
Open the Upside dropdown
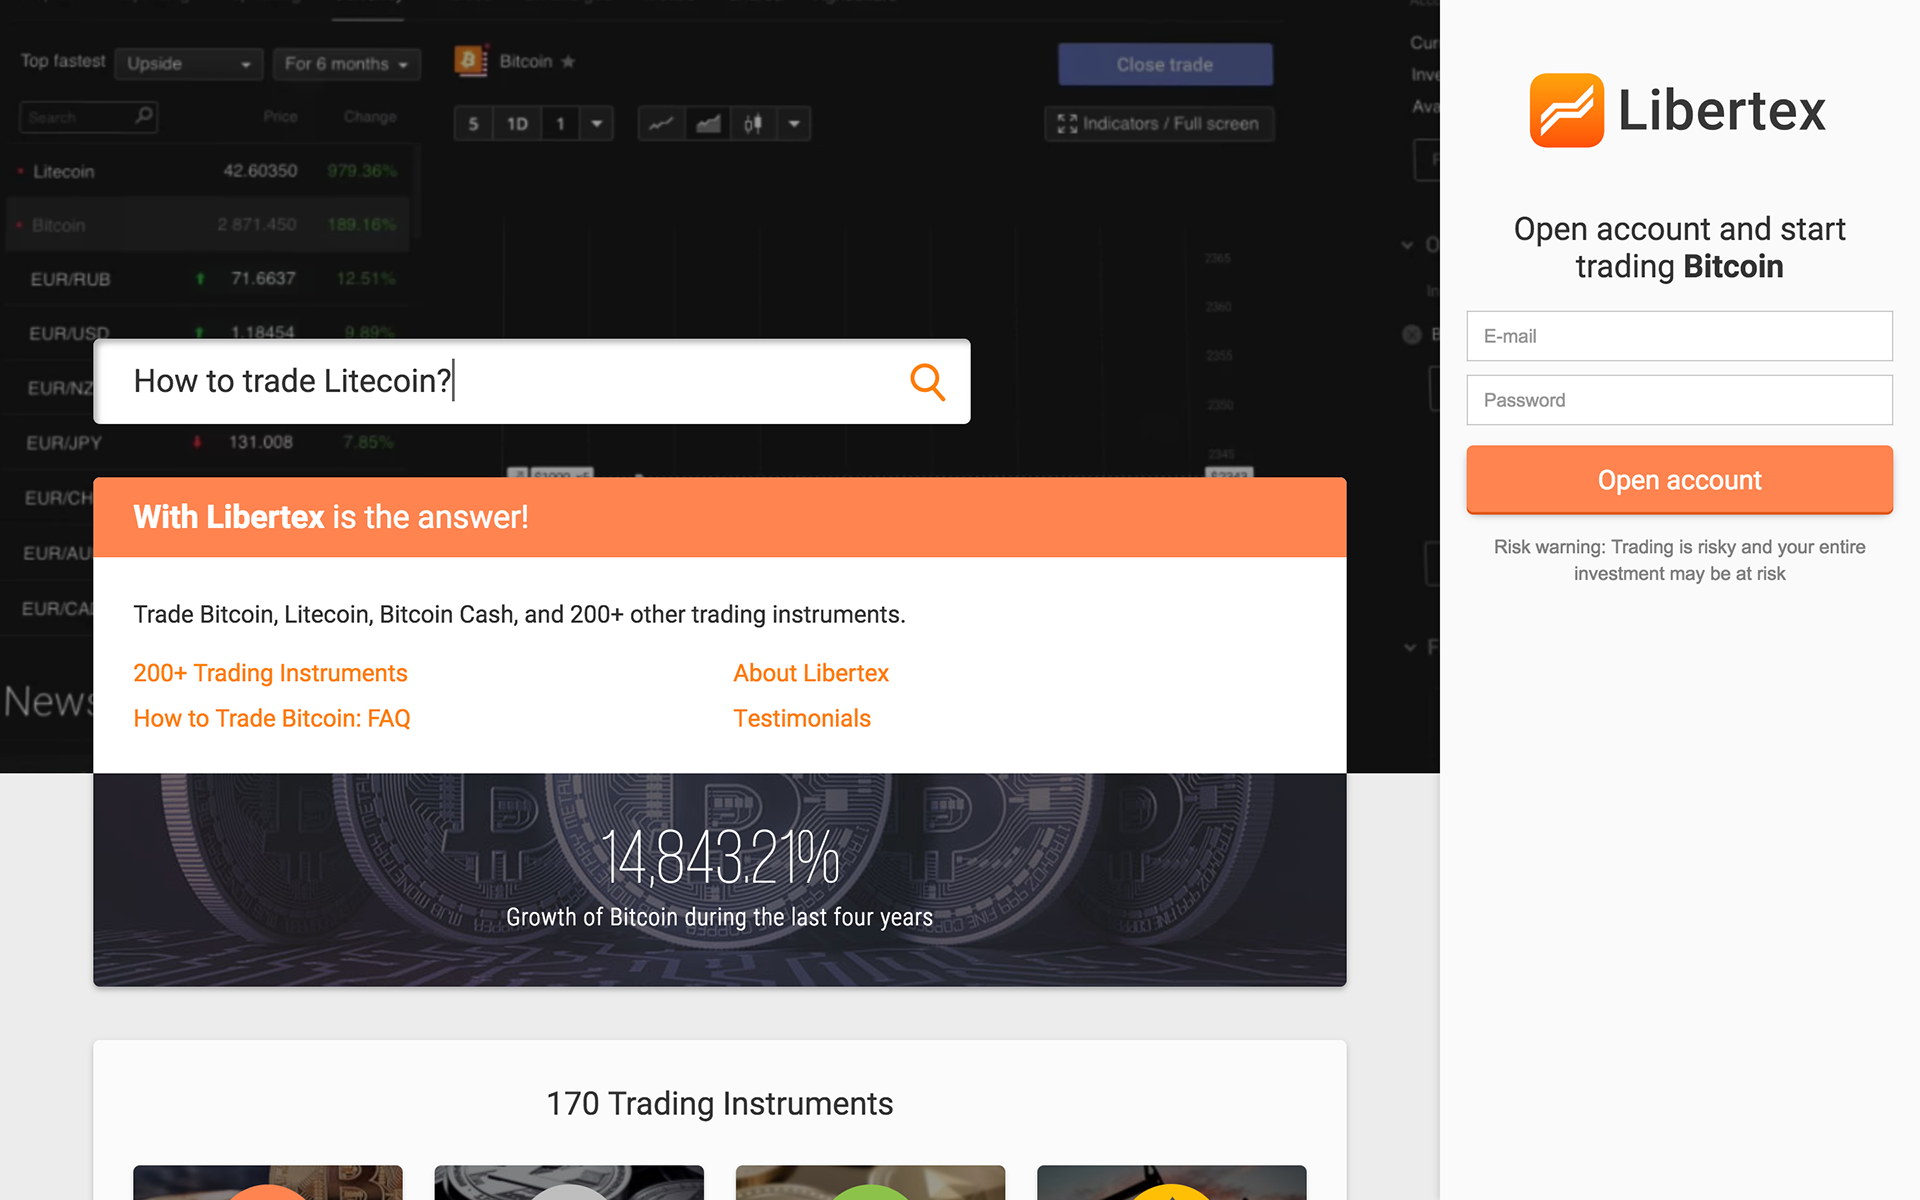point(188,64)
